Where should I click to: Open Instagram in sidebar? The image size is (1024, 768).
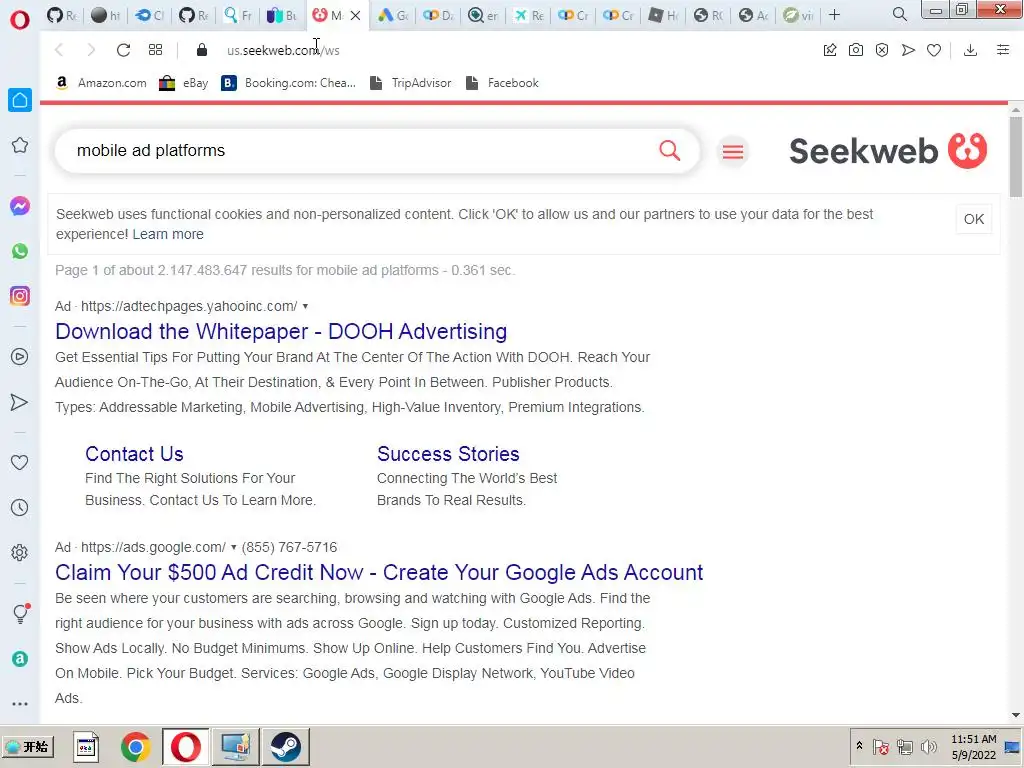coord(20,296)
